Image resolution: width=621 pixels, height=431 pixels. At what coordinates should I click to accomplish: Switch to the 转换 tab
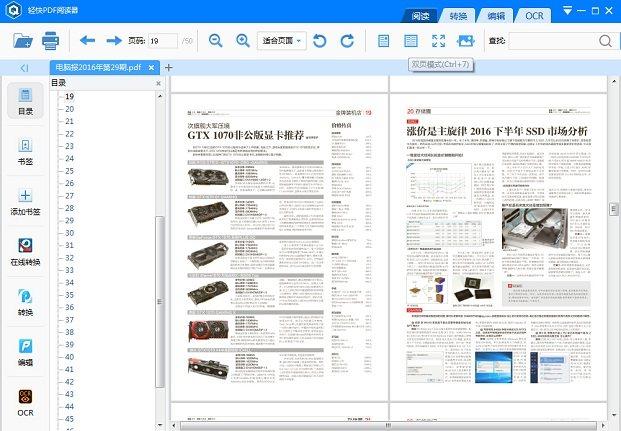pyautogui.click(x=458, y=15)
